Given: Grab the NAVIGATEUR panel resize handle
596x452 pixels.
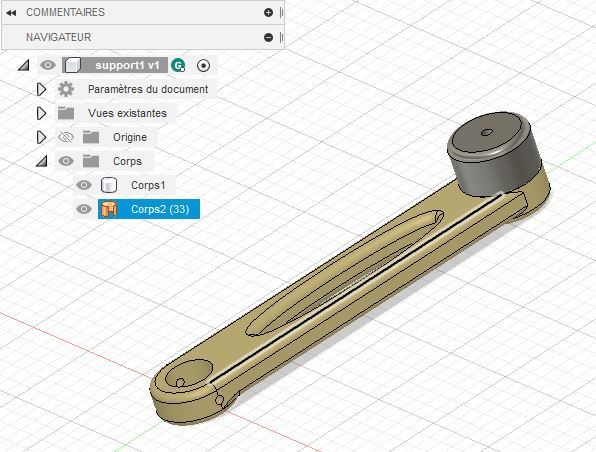Looking at the screenshot, I should click(281, 37).
